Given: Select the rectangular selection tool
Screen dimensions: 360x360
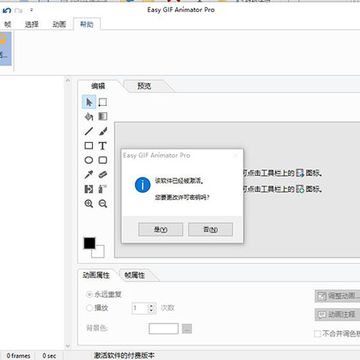Looking at the screenshot, I should pyautogui.click(x=103, y=102).
